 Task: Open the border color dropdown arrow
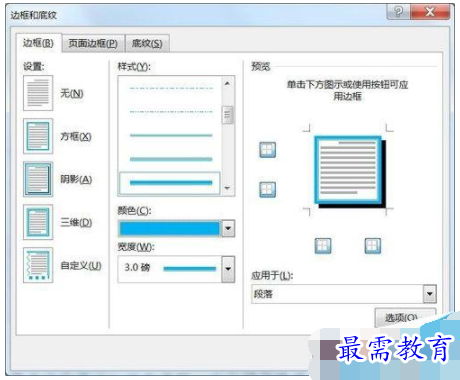(228, 228)
